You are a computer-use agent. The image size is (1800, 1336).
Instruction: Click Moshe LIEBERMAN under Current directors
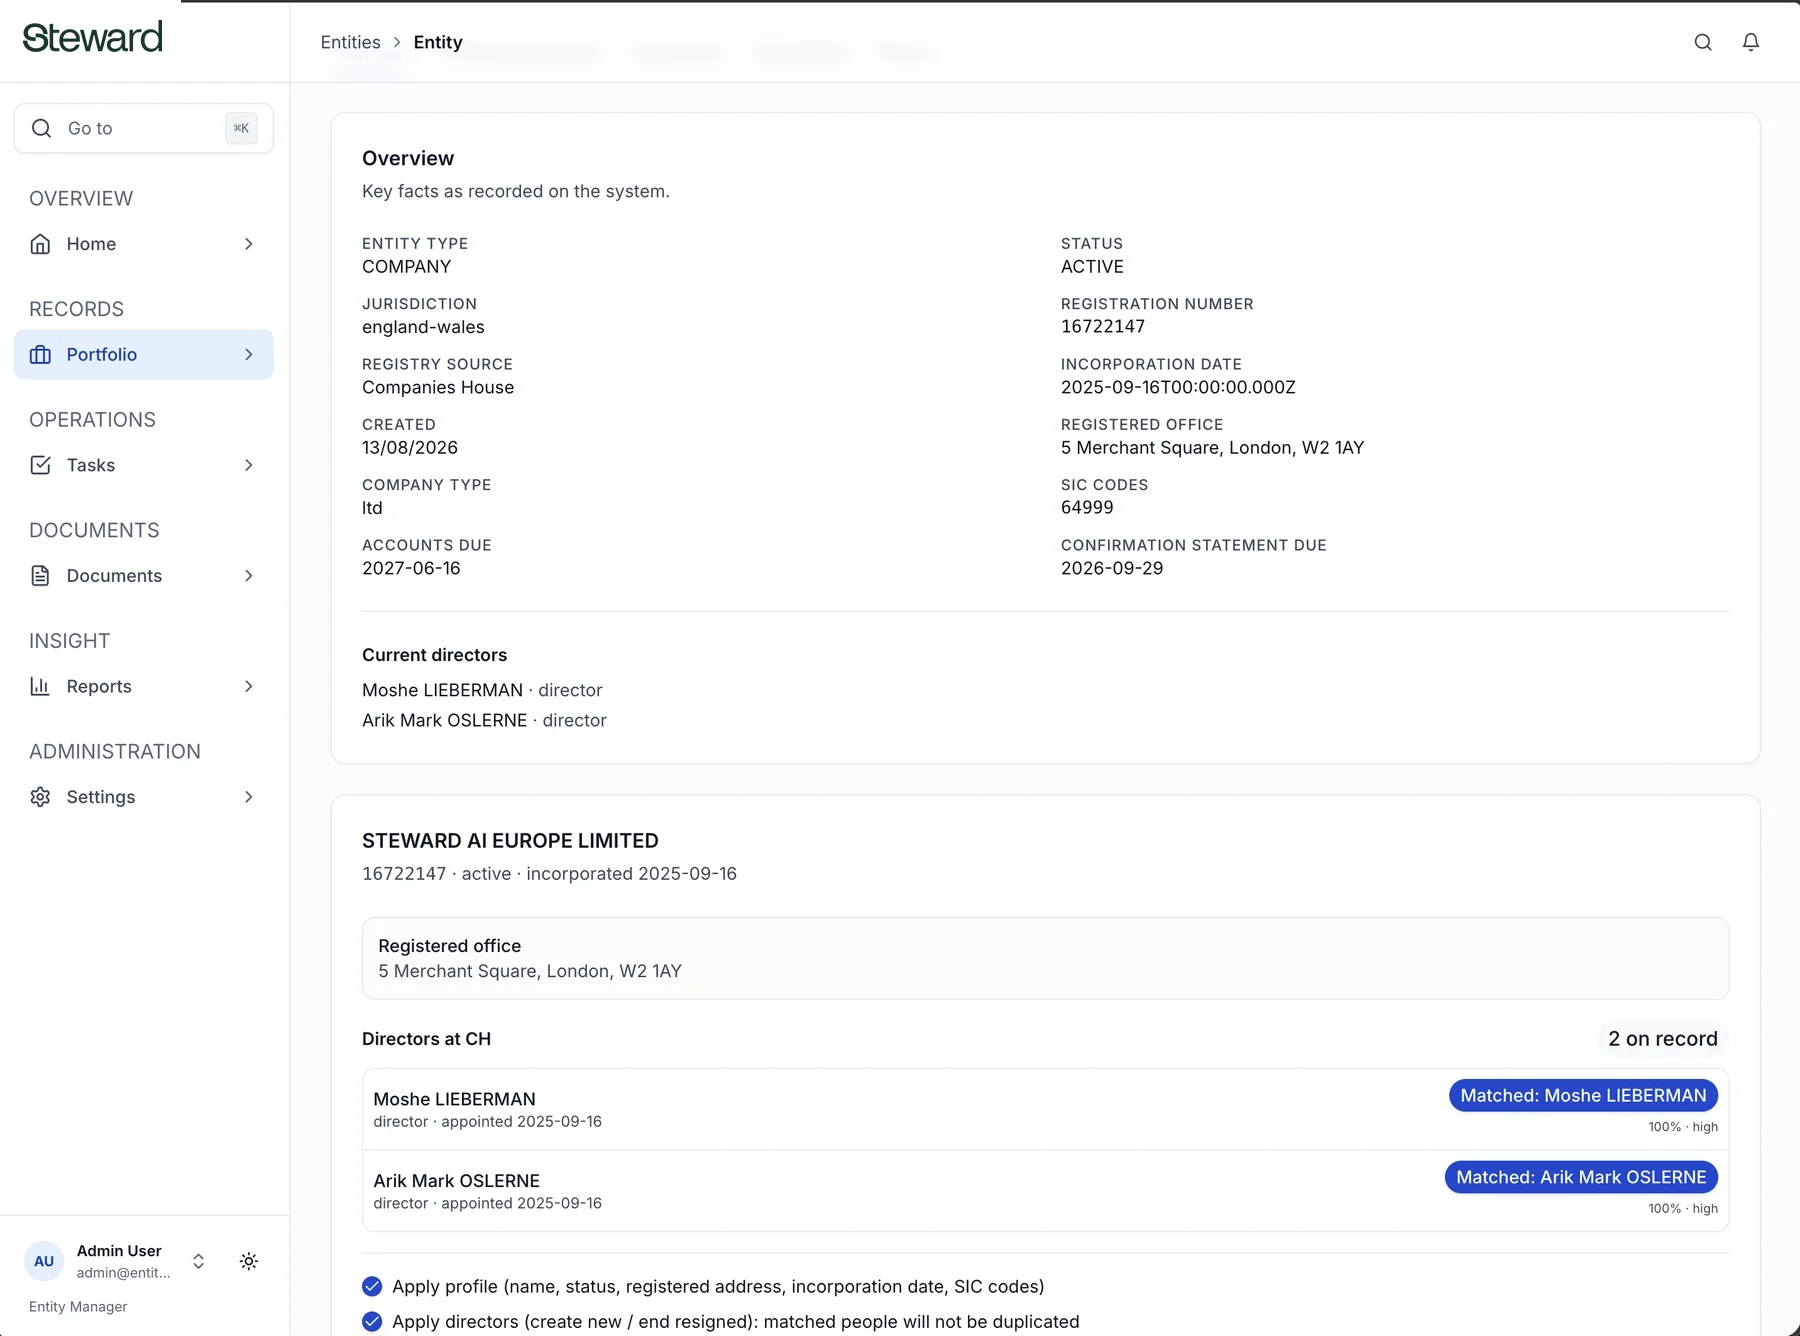[442, 690]
